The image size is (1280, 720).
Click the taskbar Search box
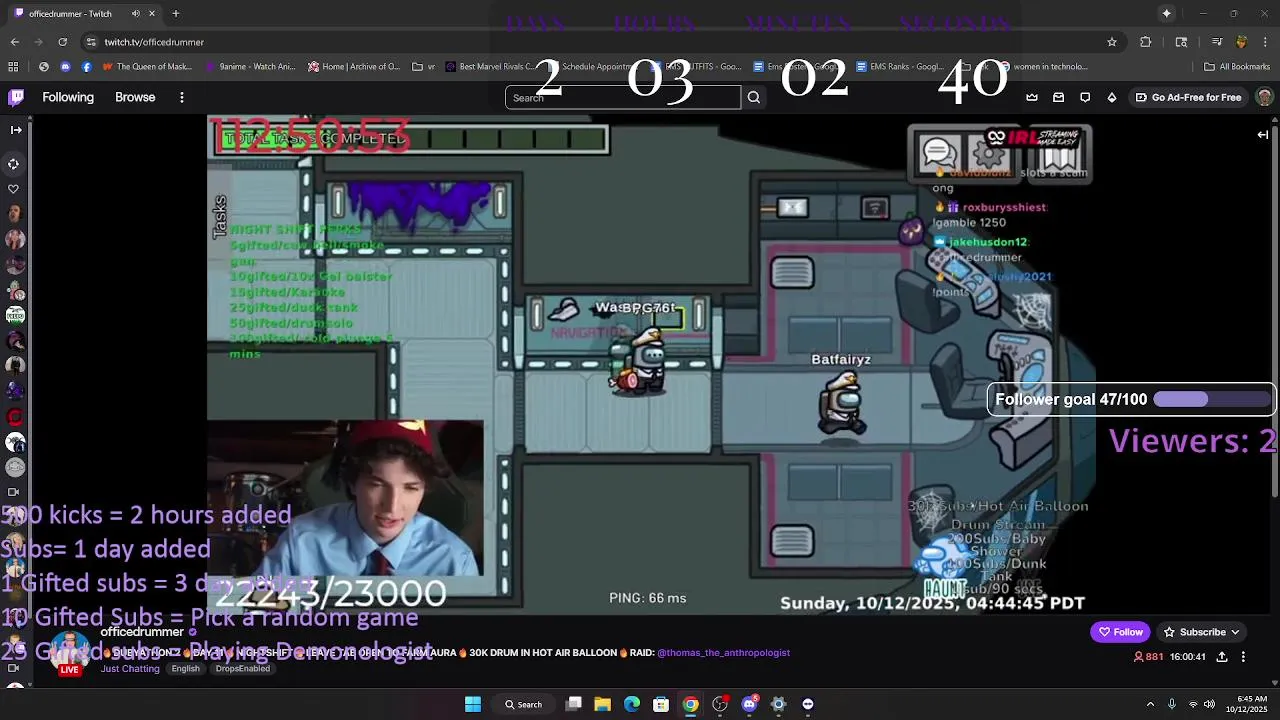524,704
